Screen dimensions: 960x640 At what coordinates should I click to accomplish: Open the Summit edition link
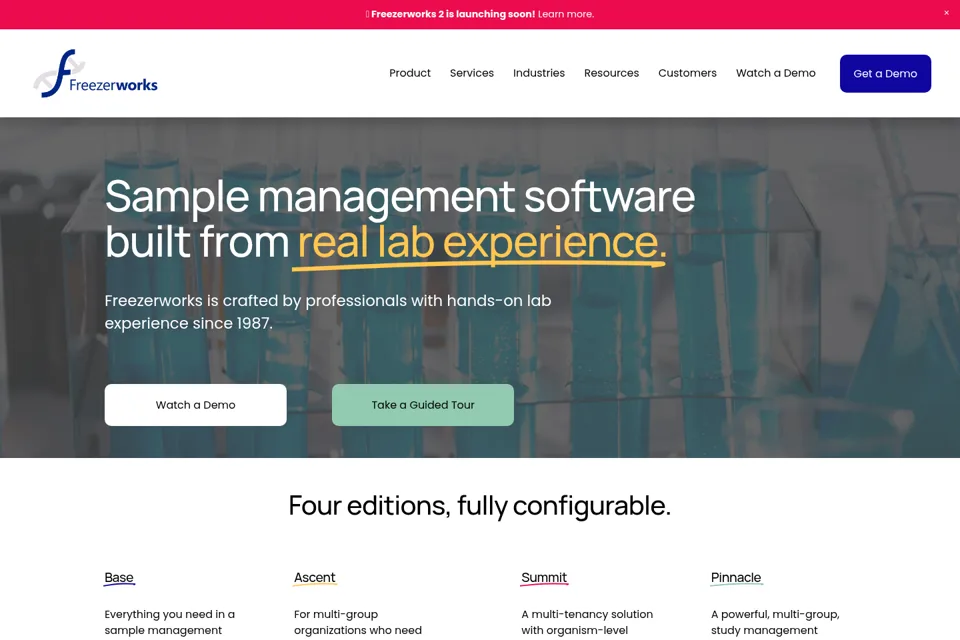point(544,578)
